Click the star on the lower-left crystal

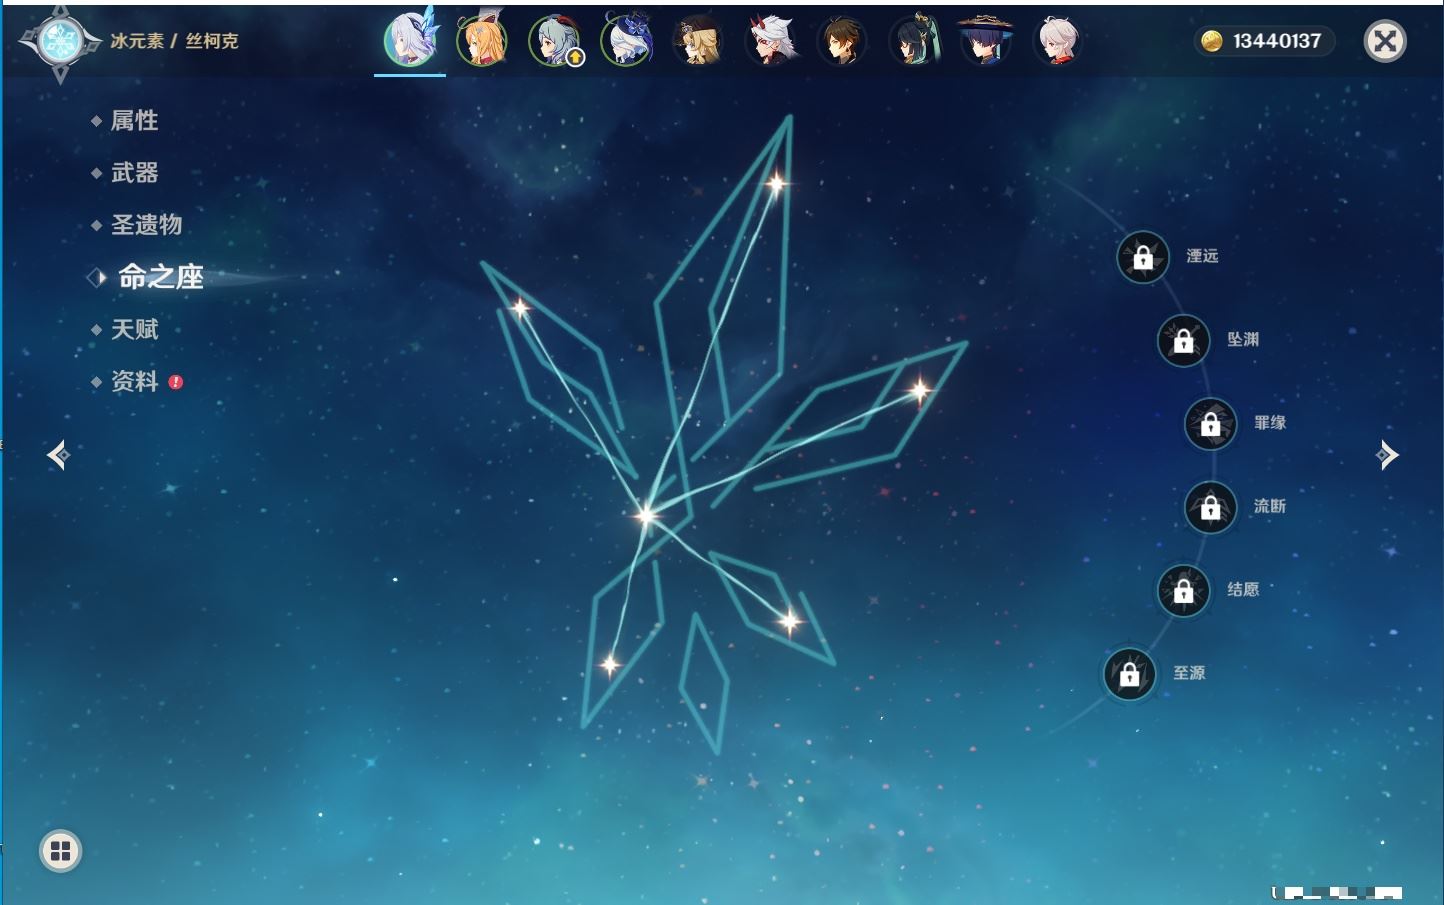609,664
